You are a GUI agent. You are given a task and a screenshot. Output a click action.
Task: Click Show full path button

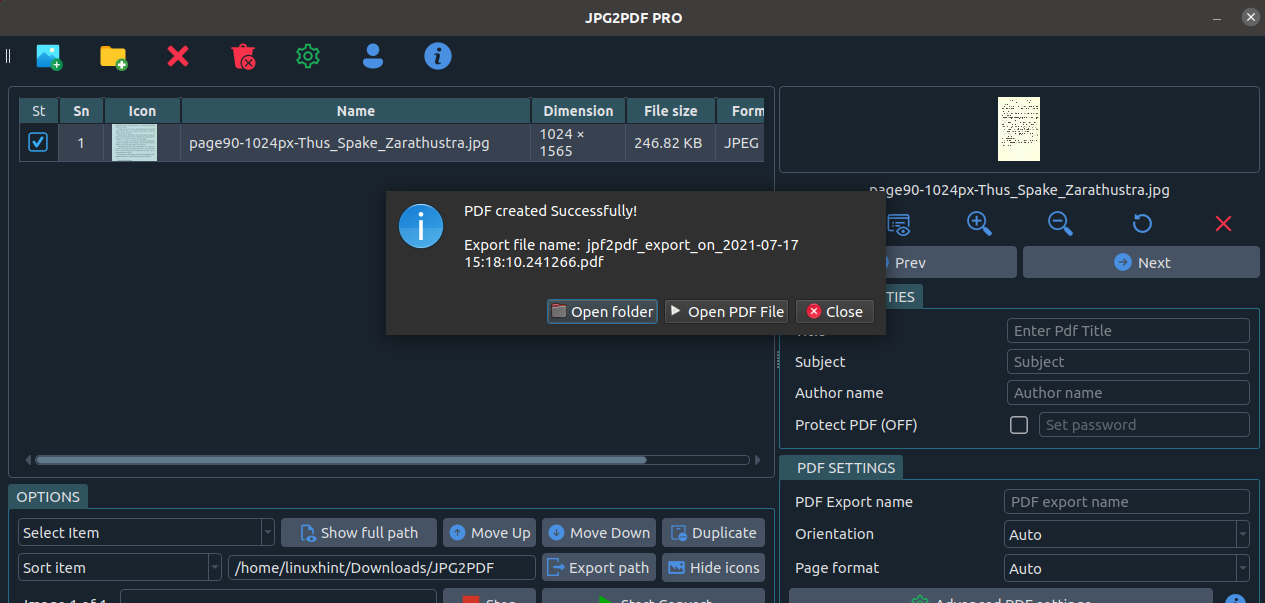[x=359, y=532]
